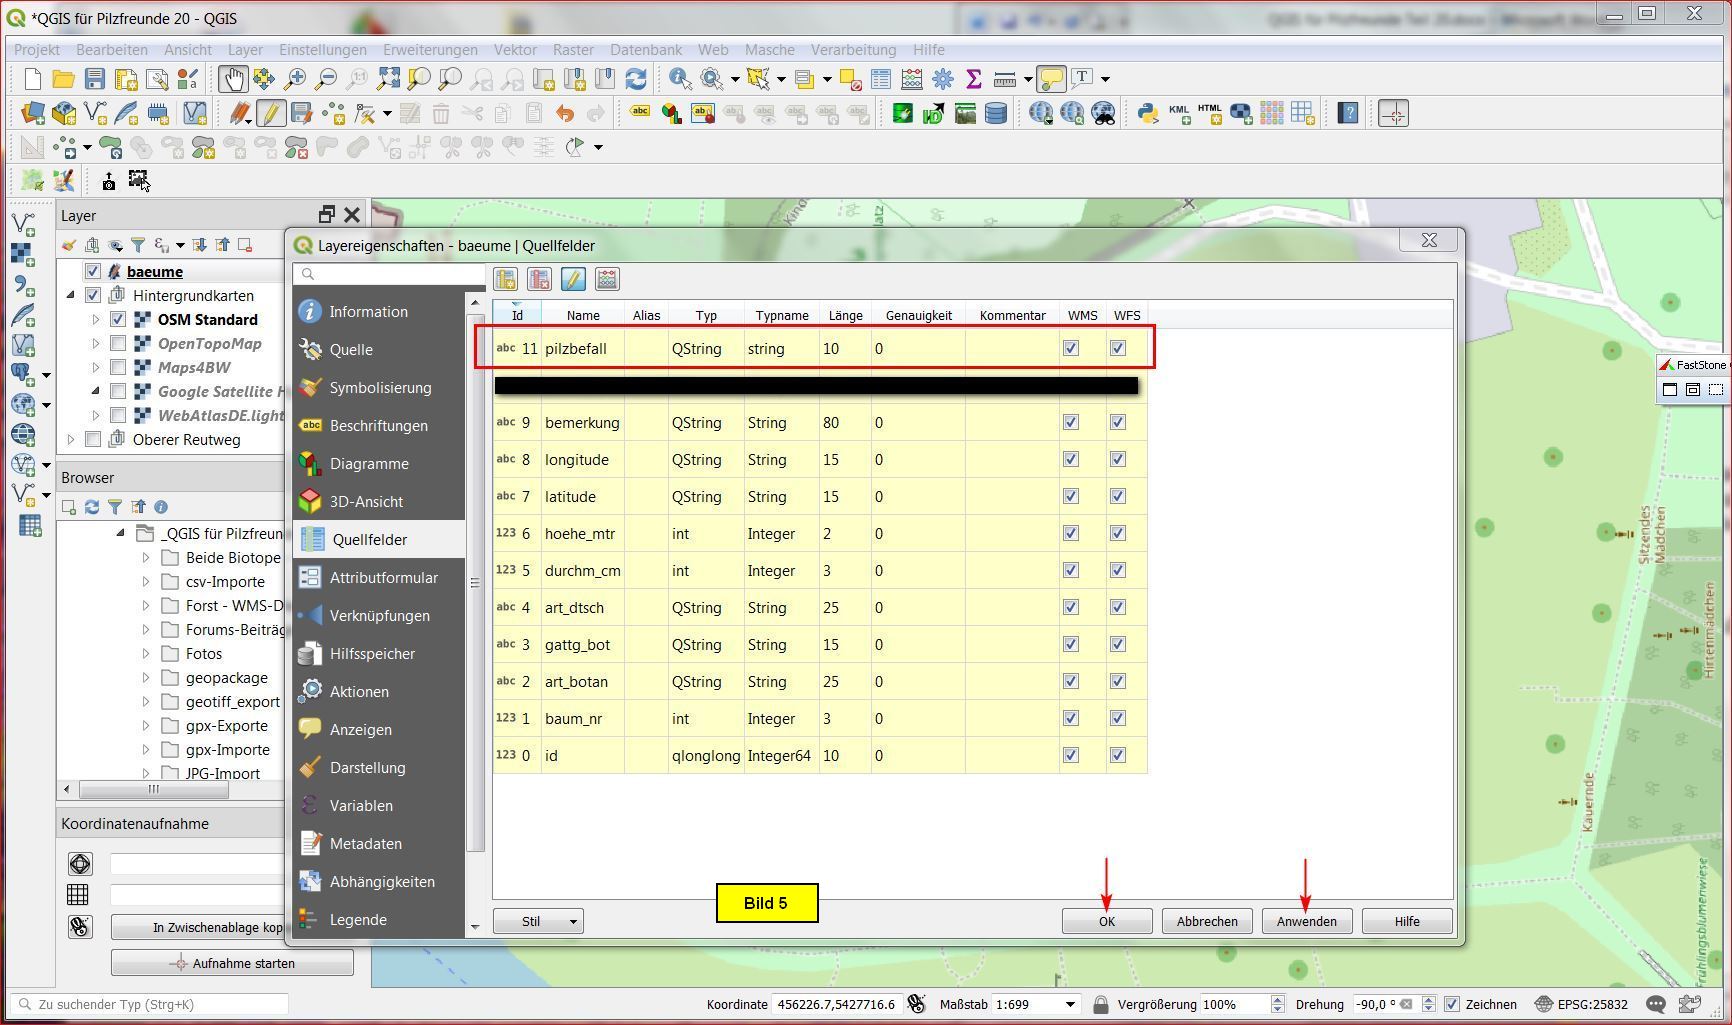This screenshot has width=1732, height=1025.
Task: Uncheck the OSM Standard layer visibility
Action: pos(118,320)
